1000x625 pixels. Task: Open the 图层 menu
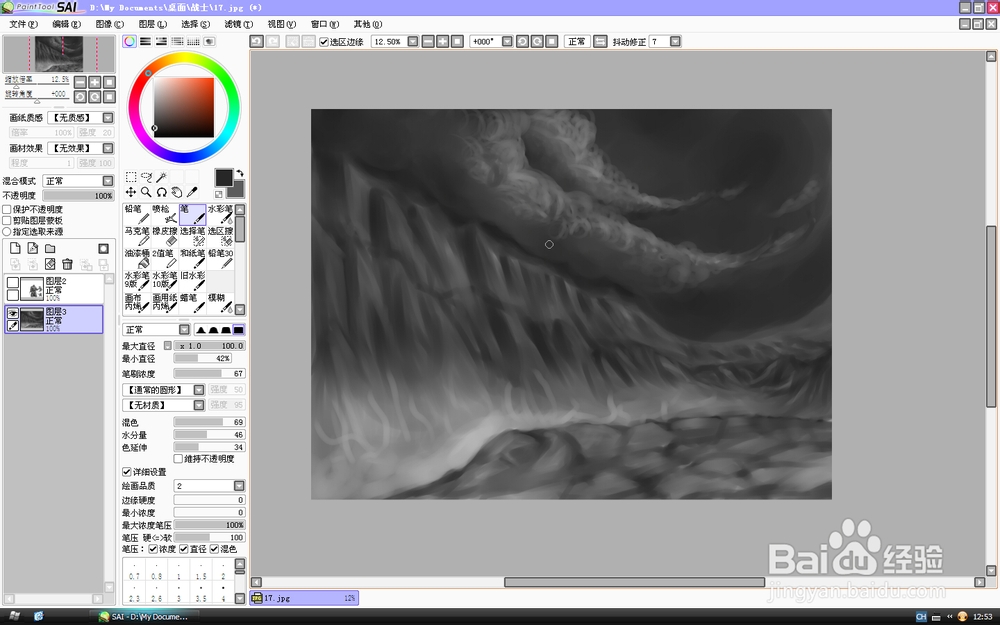pyautogui.click(x=152, y=24)
